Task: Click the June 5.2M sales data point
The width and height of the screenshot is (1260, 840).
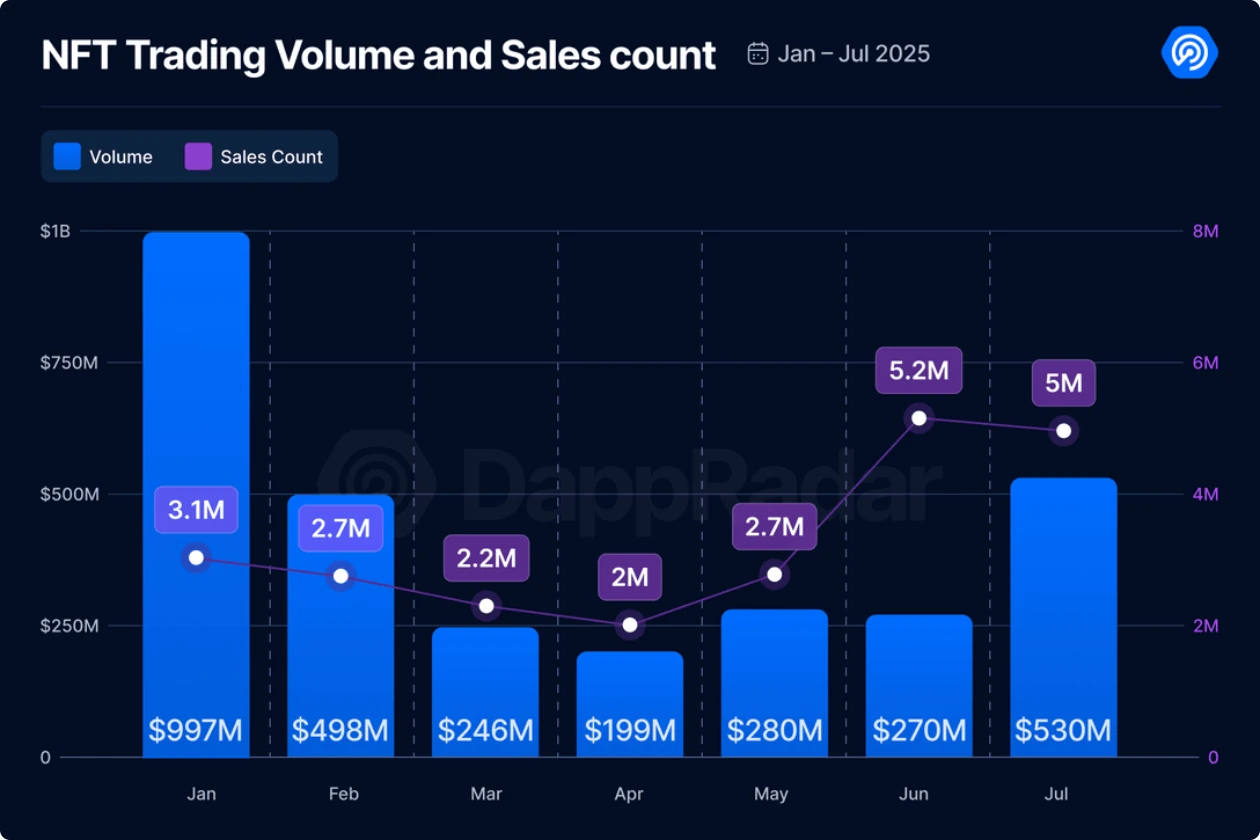Action: [x=919, y=418]
